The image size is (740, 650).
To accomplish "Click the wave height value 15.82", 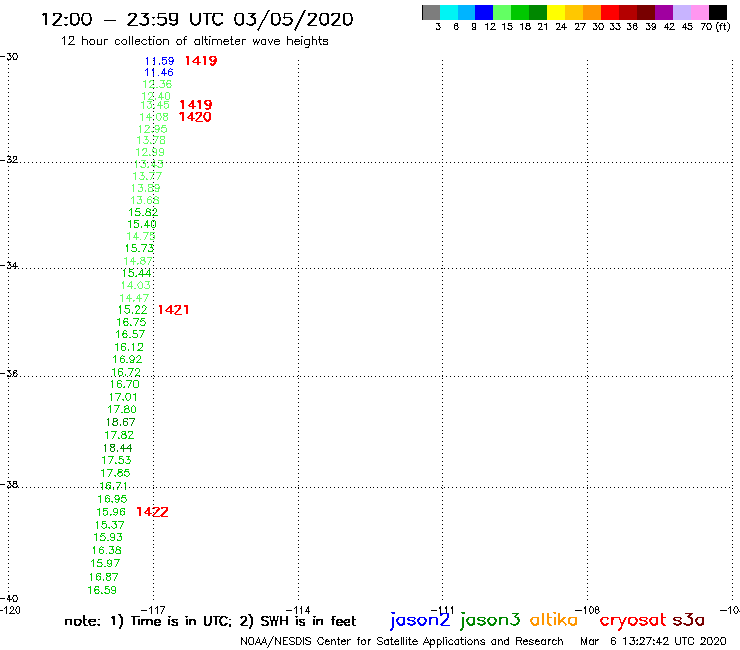I will tap(143, 212).
